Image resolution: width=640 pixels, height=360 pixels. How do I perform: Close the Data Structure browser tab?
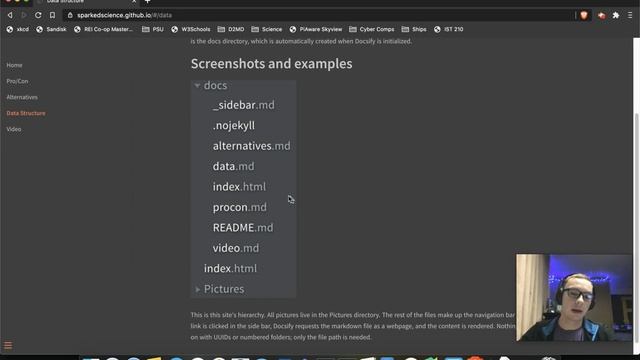click(x=134, y=2)
